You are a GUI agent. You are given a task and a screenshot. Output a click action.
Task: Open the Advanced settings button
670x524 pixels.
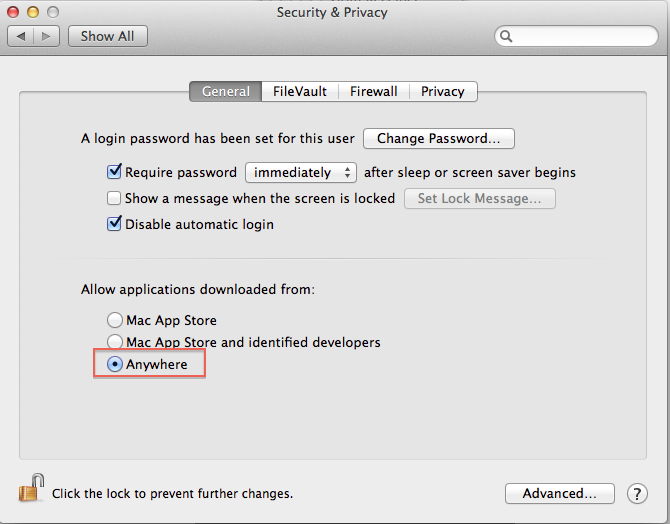click(x=559, y=493)
